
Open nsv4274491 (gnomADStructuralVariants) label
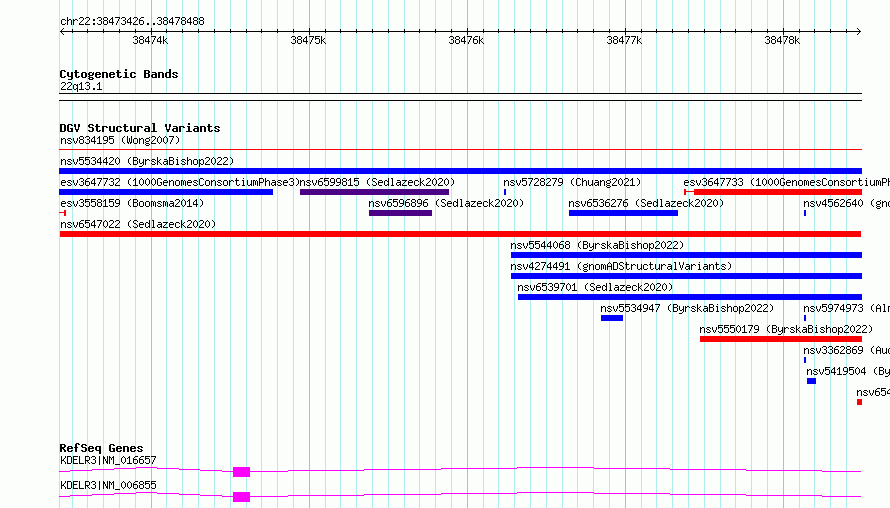point(621,266)
